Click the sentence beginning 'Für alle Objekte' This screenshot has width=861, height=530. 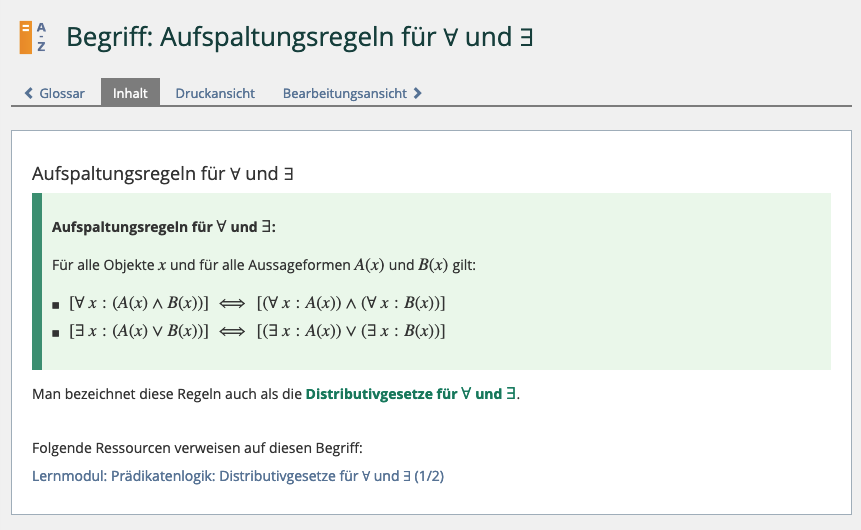tap(265, 265)
